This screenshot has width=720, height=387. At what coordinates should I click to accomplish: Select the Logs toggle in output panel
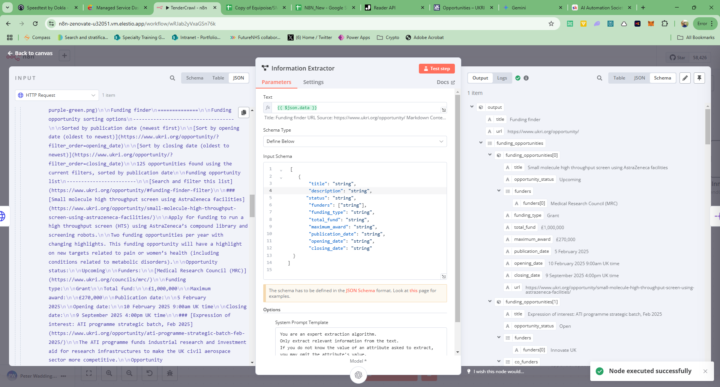pos(502,78)
